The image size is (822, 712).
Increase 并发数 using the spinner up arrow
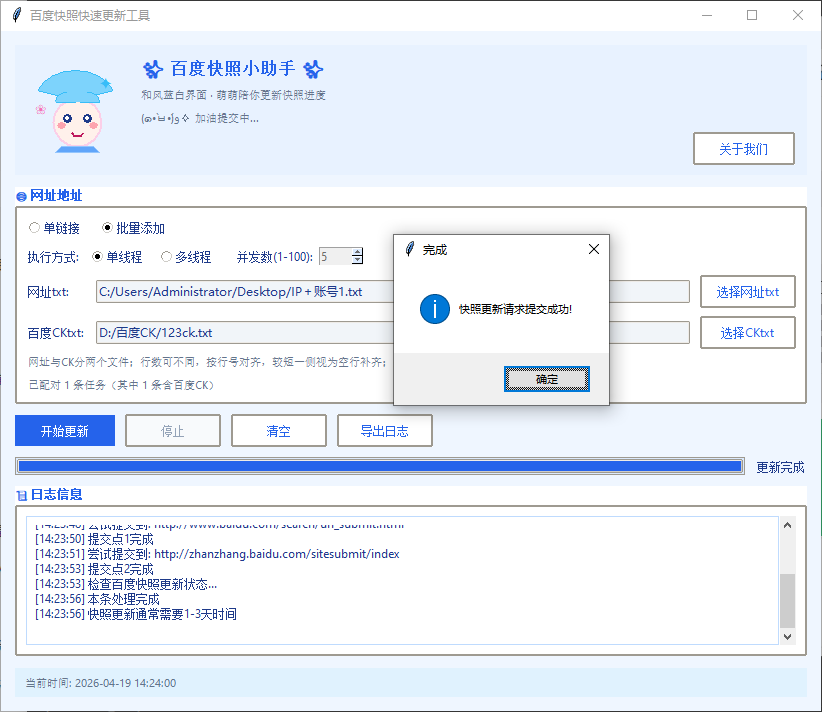356,251
